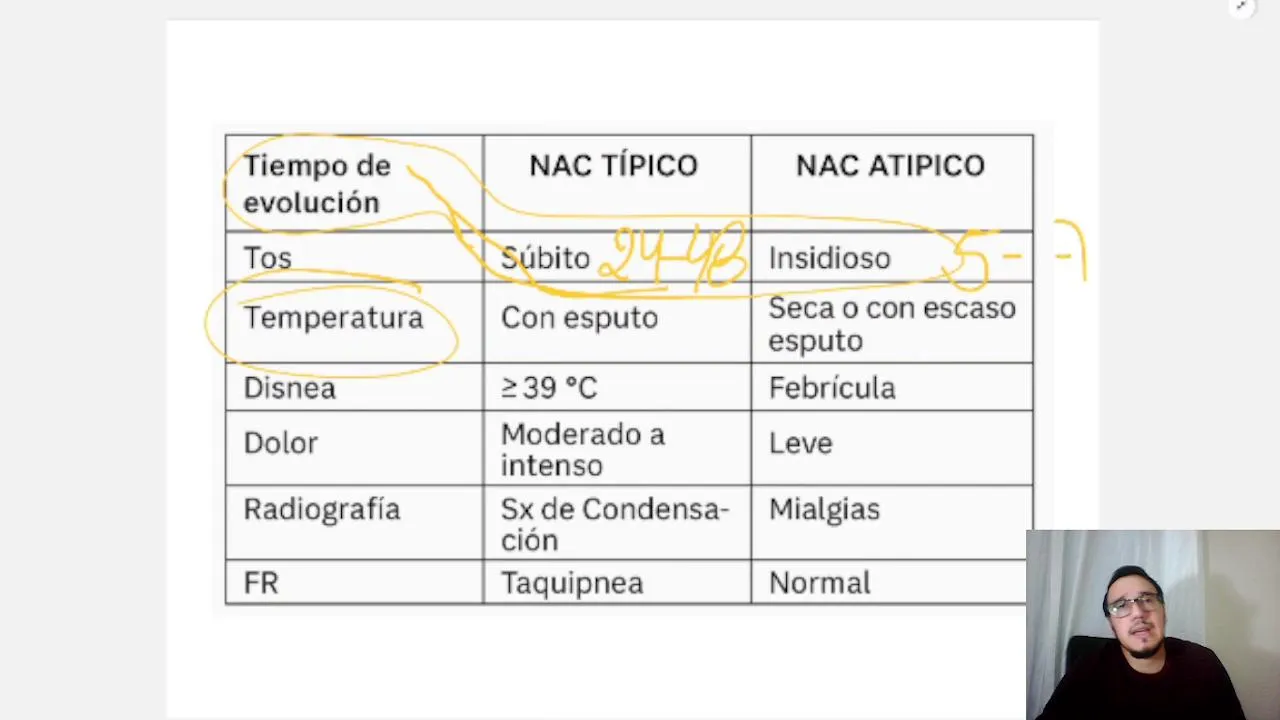Select the circled "Temperatura" row label
Screen dimensions: 1280x720
(x=333, y=318)
